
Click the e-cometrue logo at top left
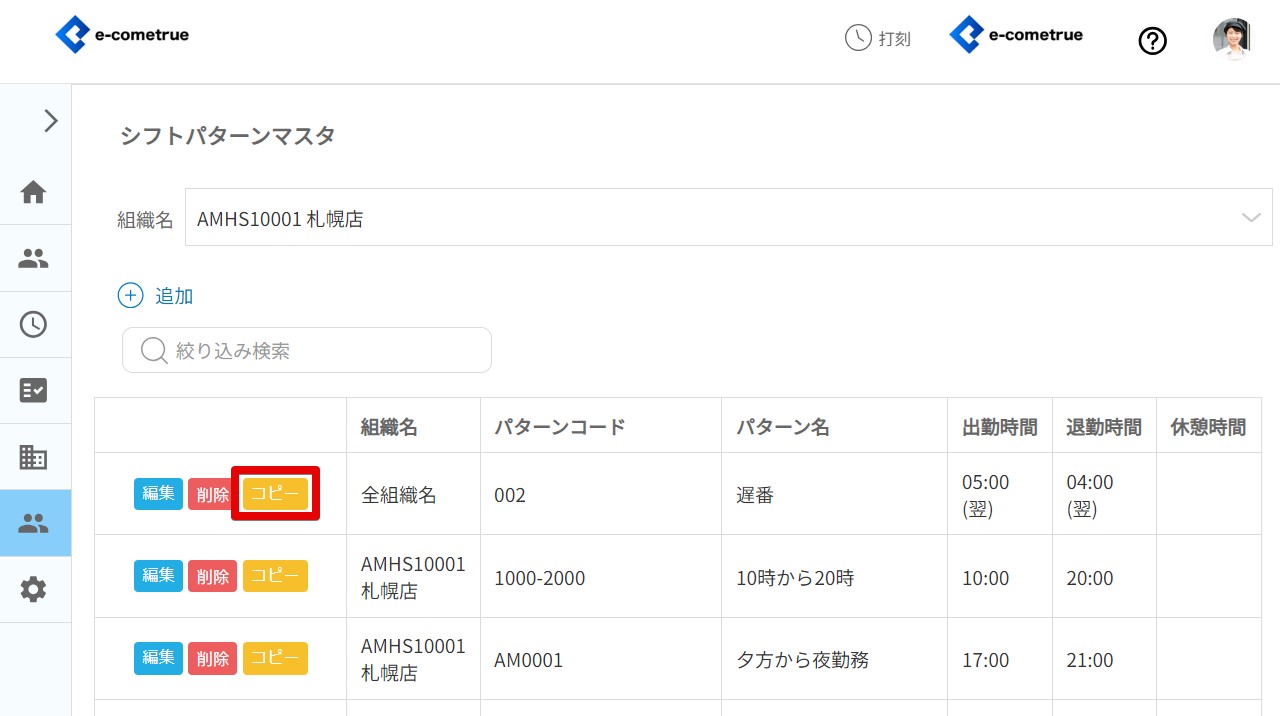122,35
